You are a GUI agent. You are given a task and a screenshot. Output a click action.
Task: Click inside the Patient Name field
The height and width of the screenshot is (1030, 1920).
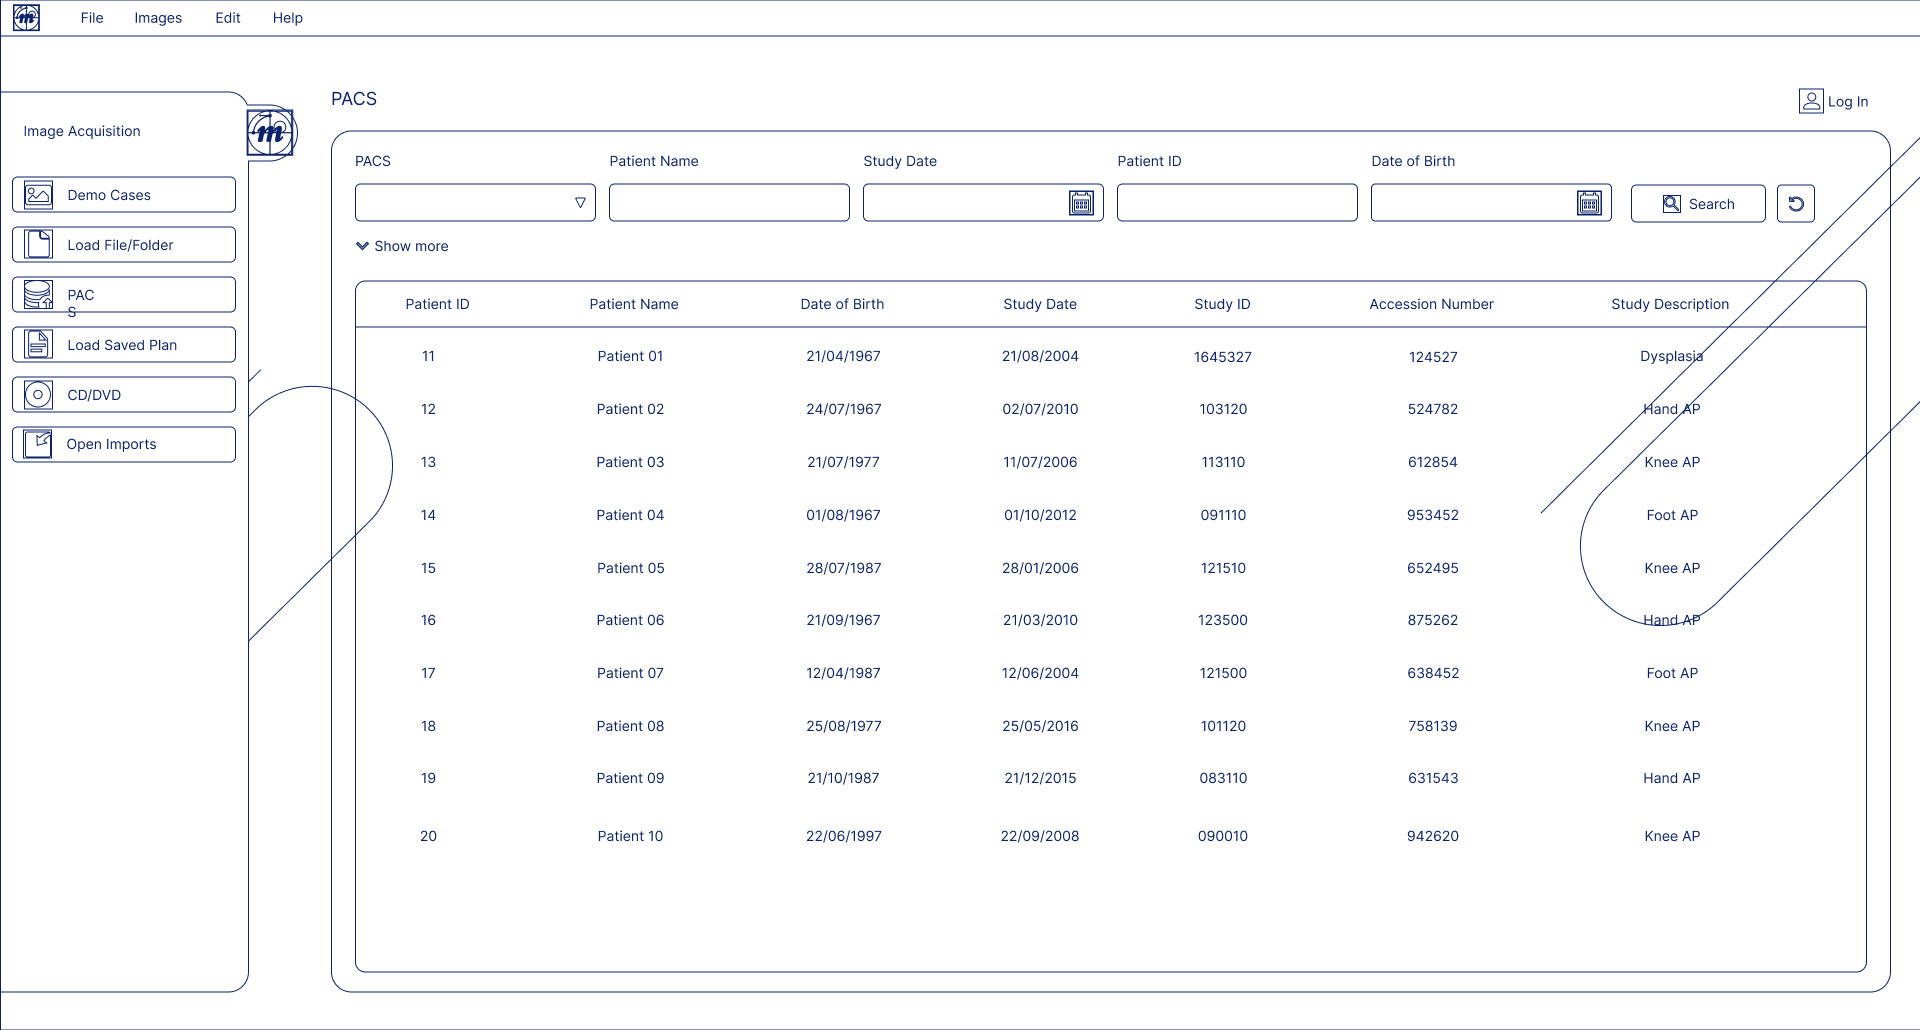coord(729,202)
